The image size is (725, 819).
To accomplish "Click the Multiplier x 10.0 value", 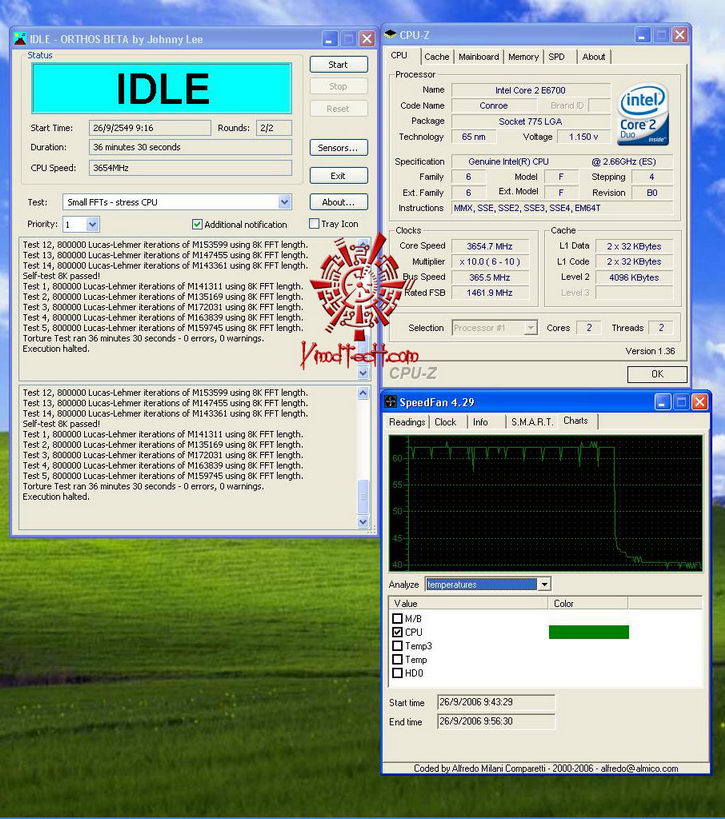I will pos(490,262).
